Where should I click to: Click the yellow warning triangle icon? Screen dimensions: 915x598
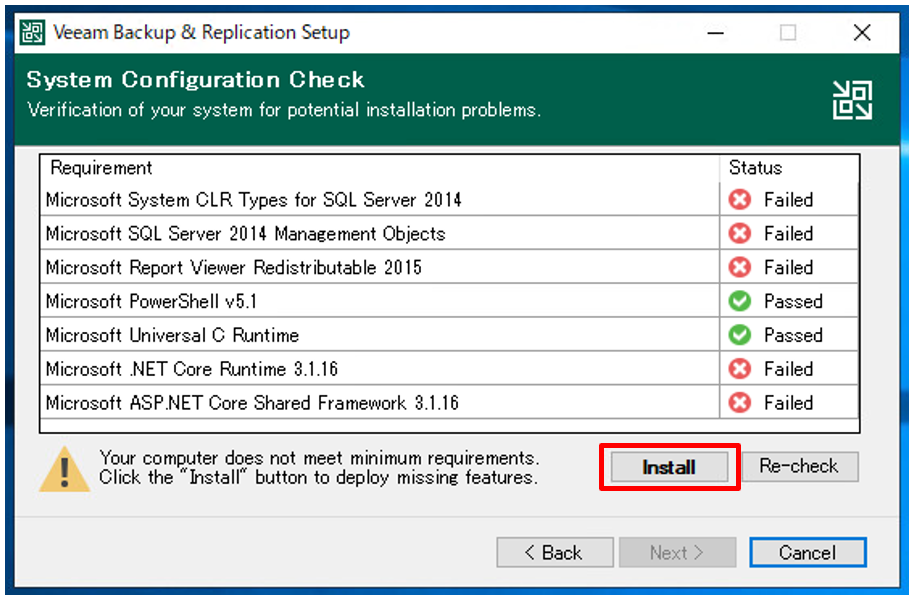(x=64, y=470)
